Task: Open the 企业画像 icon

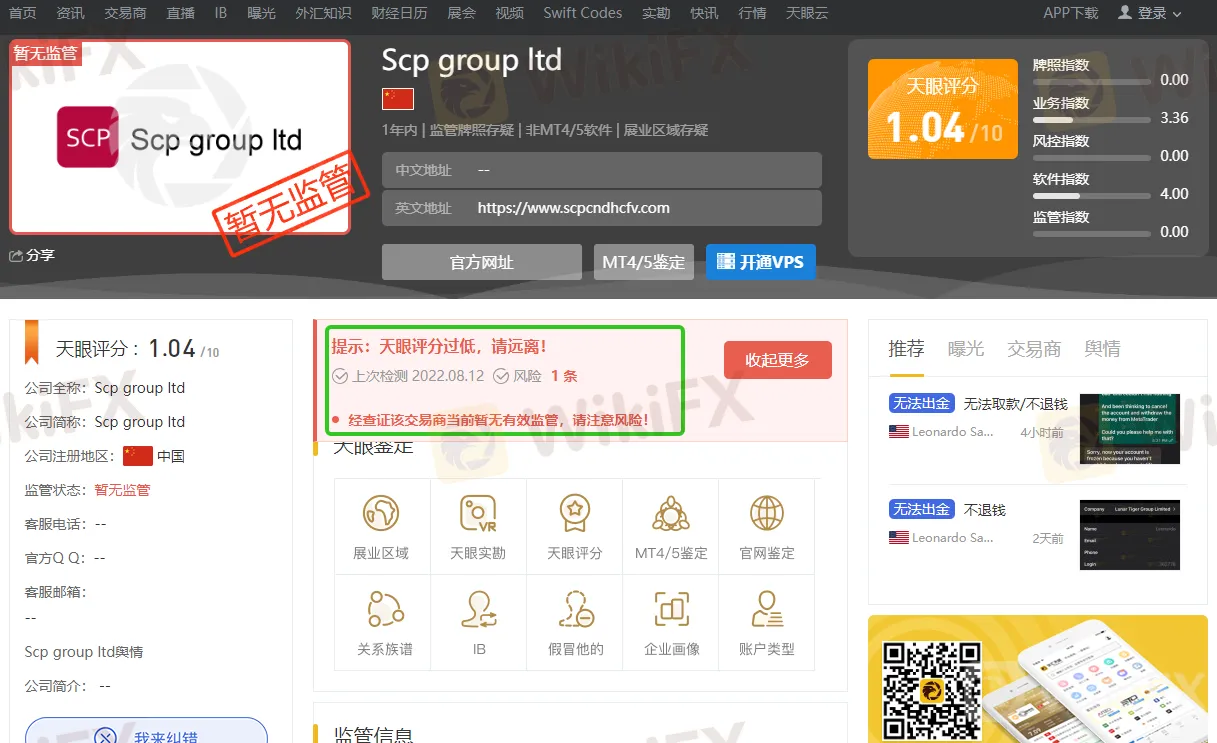Action: tap(671, 609)
